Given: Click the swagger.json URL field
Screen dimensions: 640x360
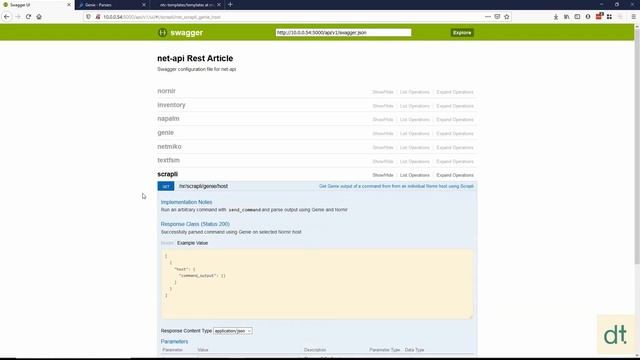Looking at the screenshot, I should coord(343,32).
